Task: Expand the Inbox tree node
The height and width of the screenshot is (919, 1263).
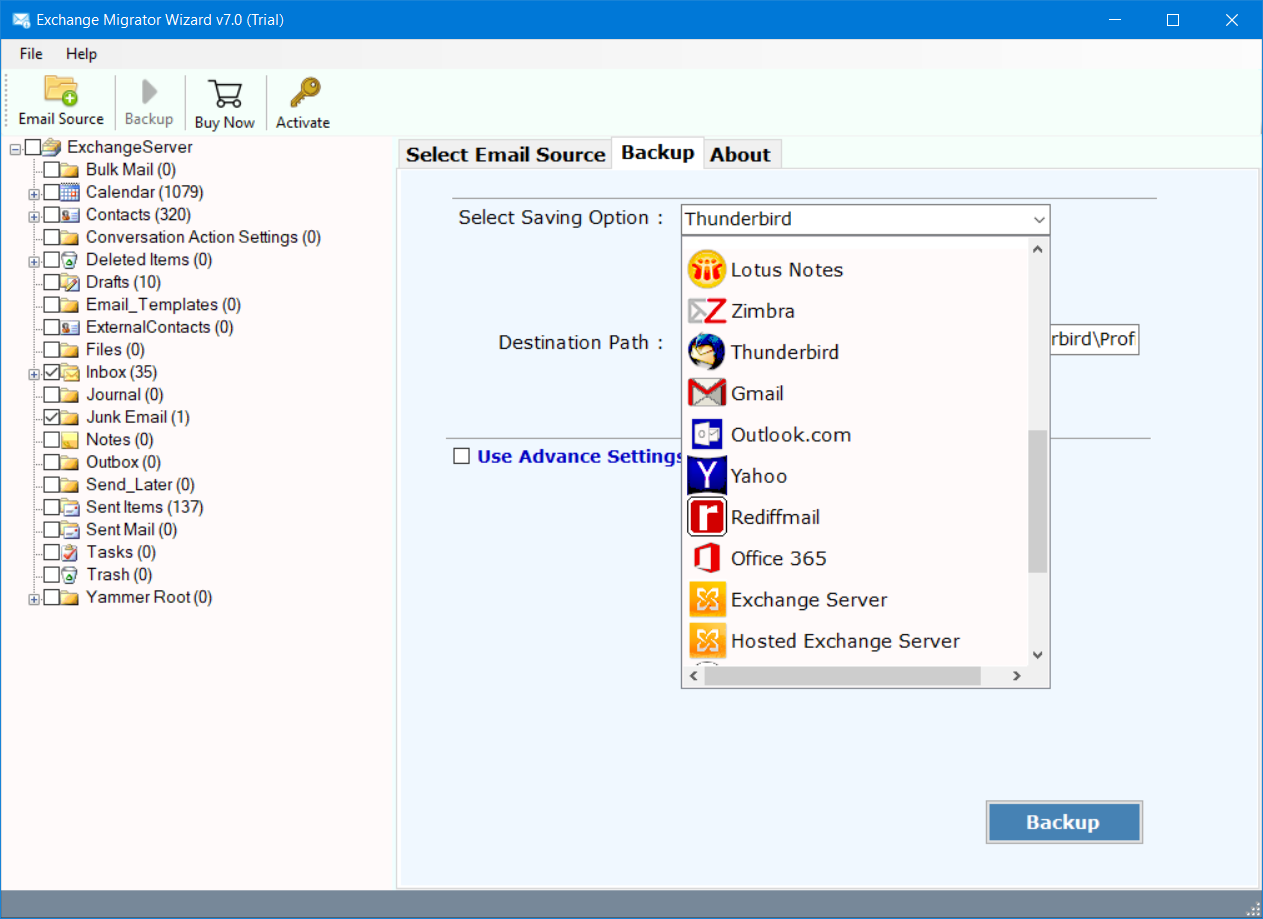Action: click(34, 373)
